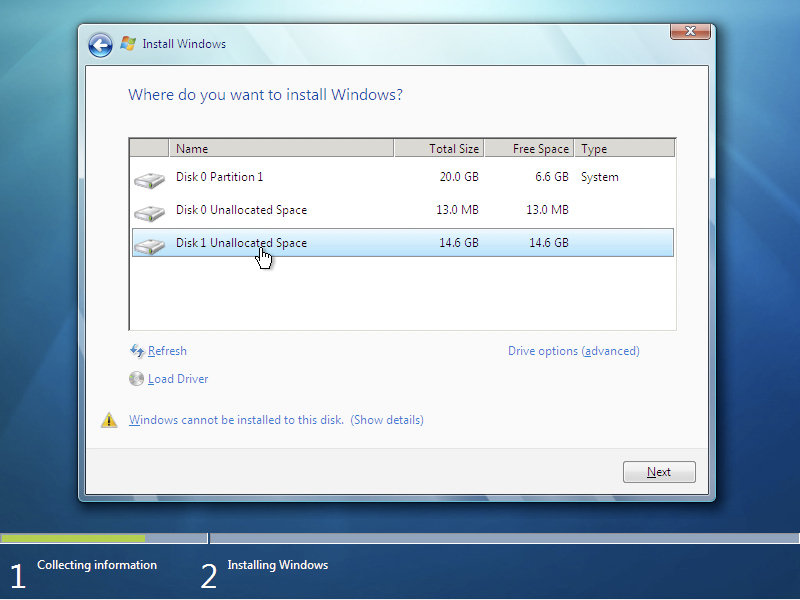Click the drive icon for Disk 0 Unallocated Space

149,213
